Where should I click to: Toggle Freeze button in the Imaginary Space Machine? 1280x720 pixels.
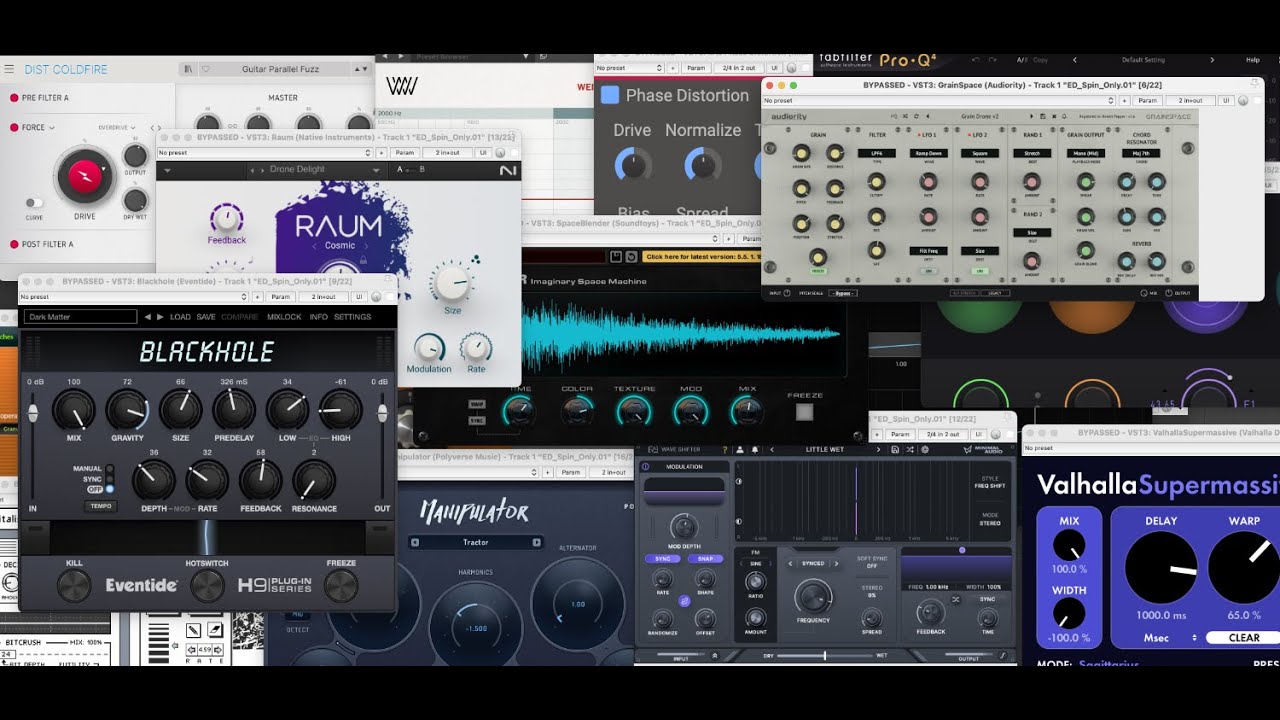tap(804, 412)
